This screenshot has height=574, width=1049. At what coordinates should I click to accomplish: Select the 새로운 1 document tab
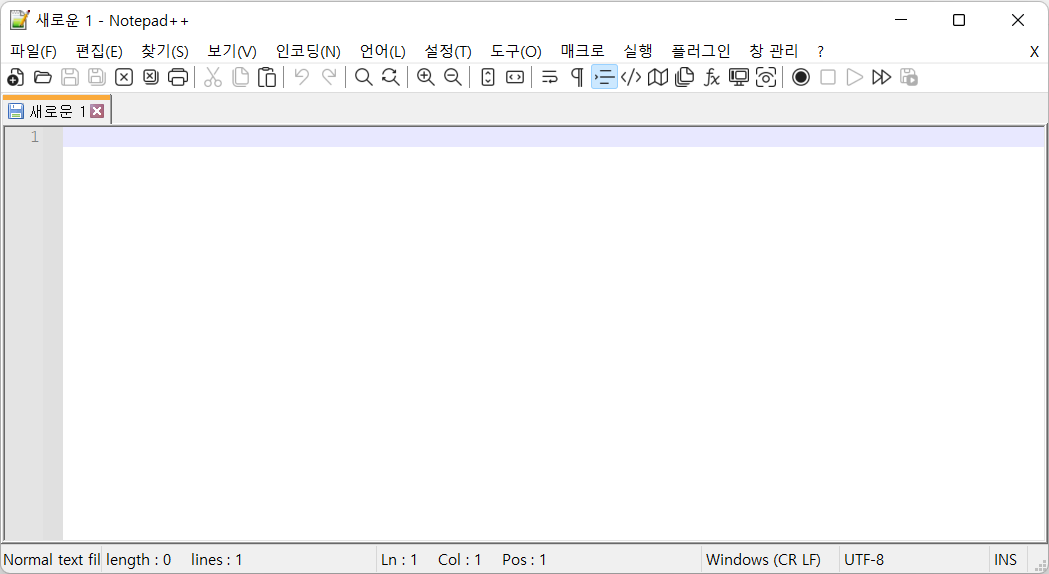pyautogui.click(x=57, y=111)
